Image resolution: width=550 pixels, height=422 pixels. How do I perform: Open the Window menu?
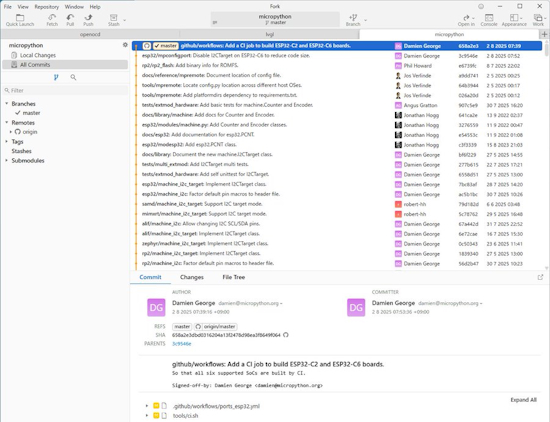pos(74,7)
